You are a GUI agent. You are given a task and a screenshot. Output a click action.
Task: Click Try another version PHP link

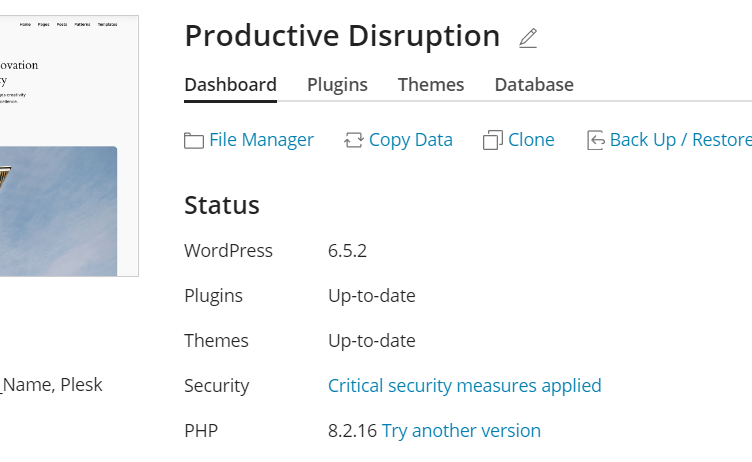tap(461, 431)
